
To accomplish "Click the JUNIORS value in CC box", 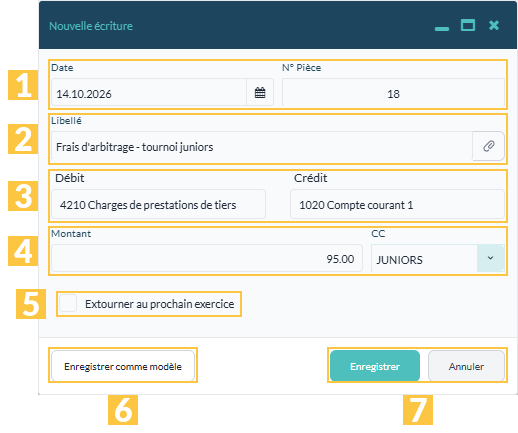I will pyautogui.click(x=399, y=260).
